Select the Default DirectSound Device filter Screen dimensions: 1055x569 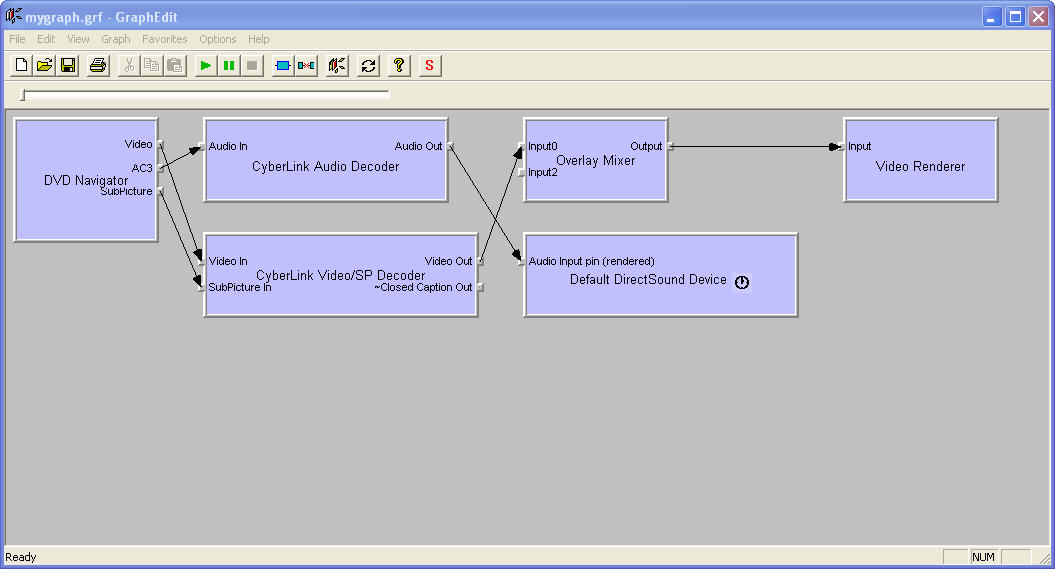pyautogui.click(x=661, y=275)
